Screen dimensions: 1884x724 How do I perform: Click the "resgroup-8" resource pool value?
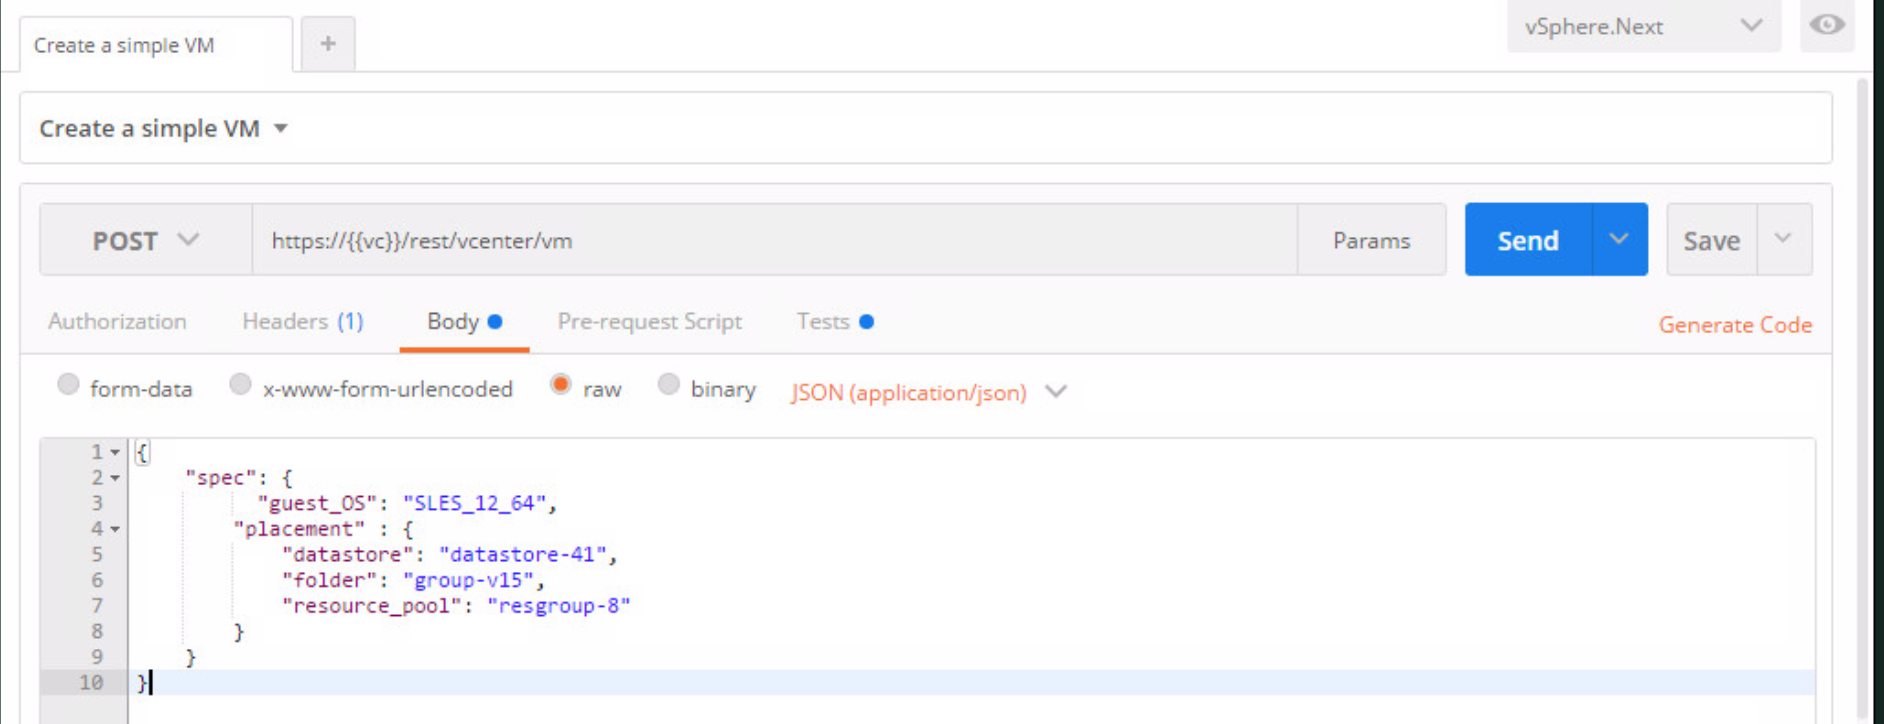pos(559,605)
